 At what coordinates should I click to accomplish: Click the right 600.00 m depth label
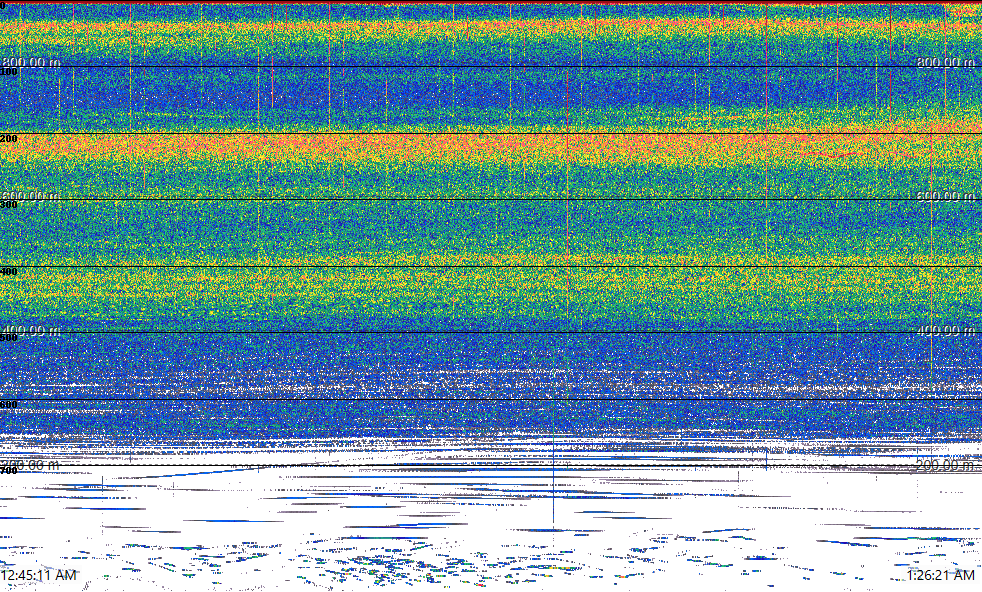946,196
